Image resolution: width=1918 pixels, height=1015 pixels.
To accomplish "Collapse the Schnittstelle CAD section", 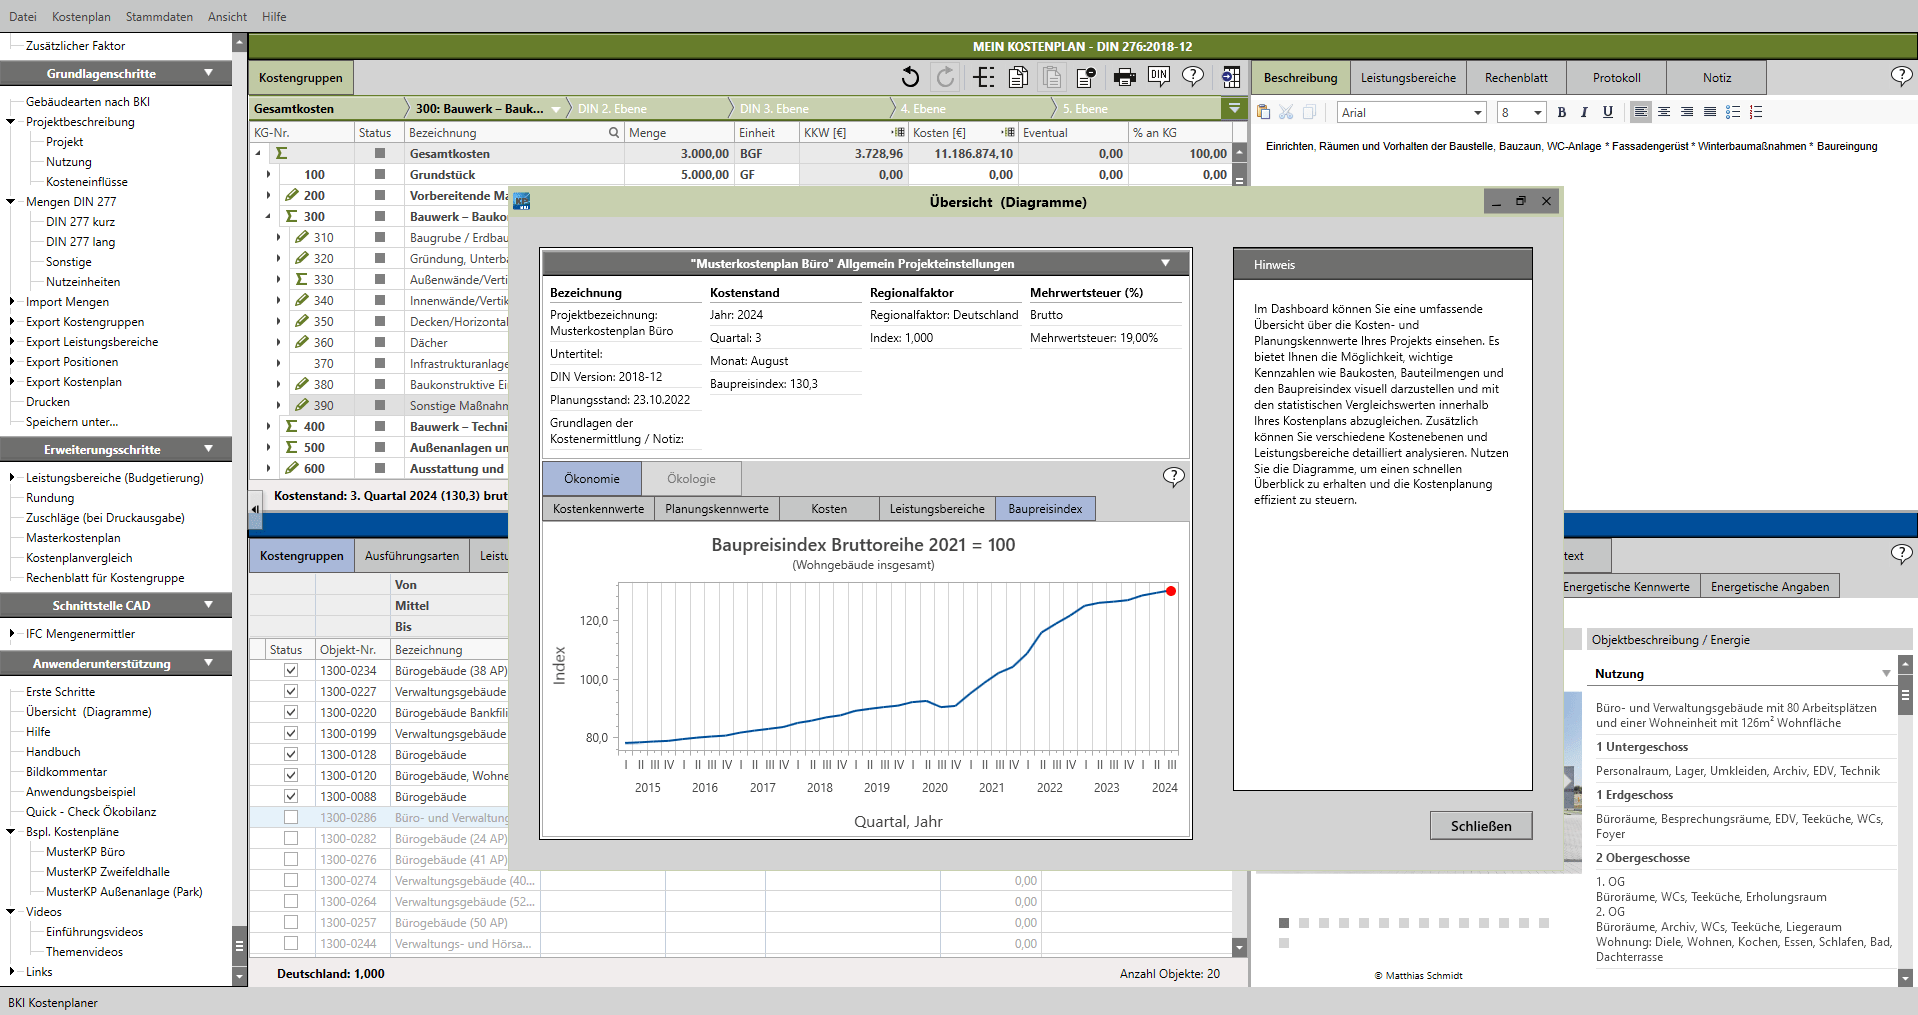I will (209, 605).
